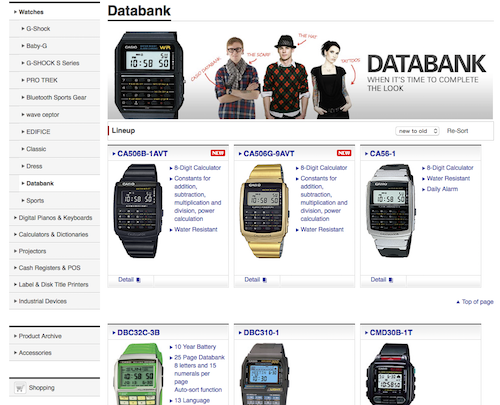
Task: Click the Detail page icon under CA56-1
Action: pos(391,280)
